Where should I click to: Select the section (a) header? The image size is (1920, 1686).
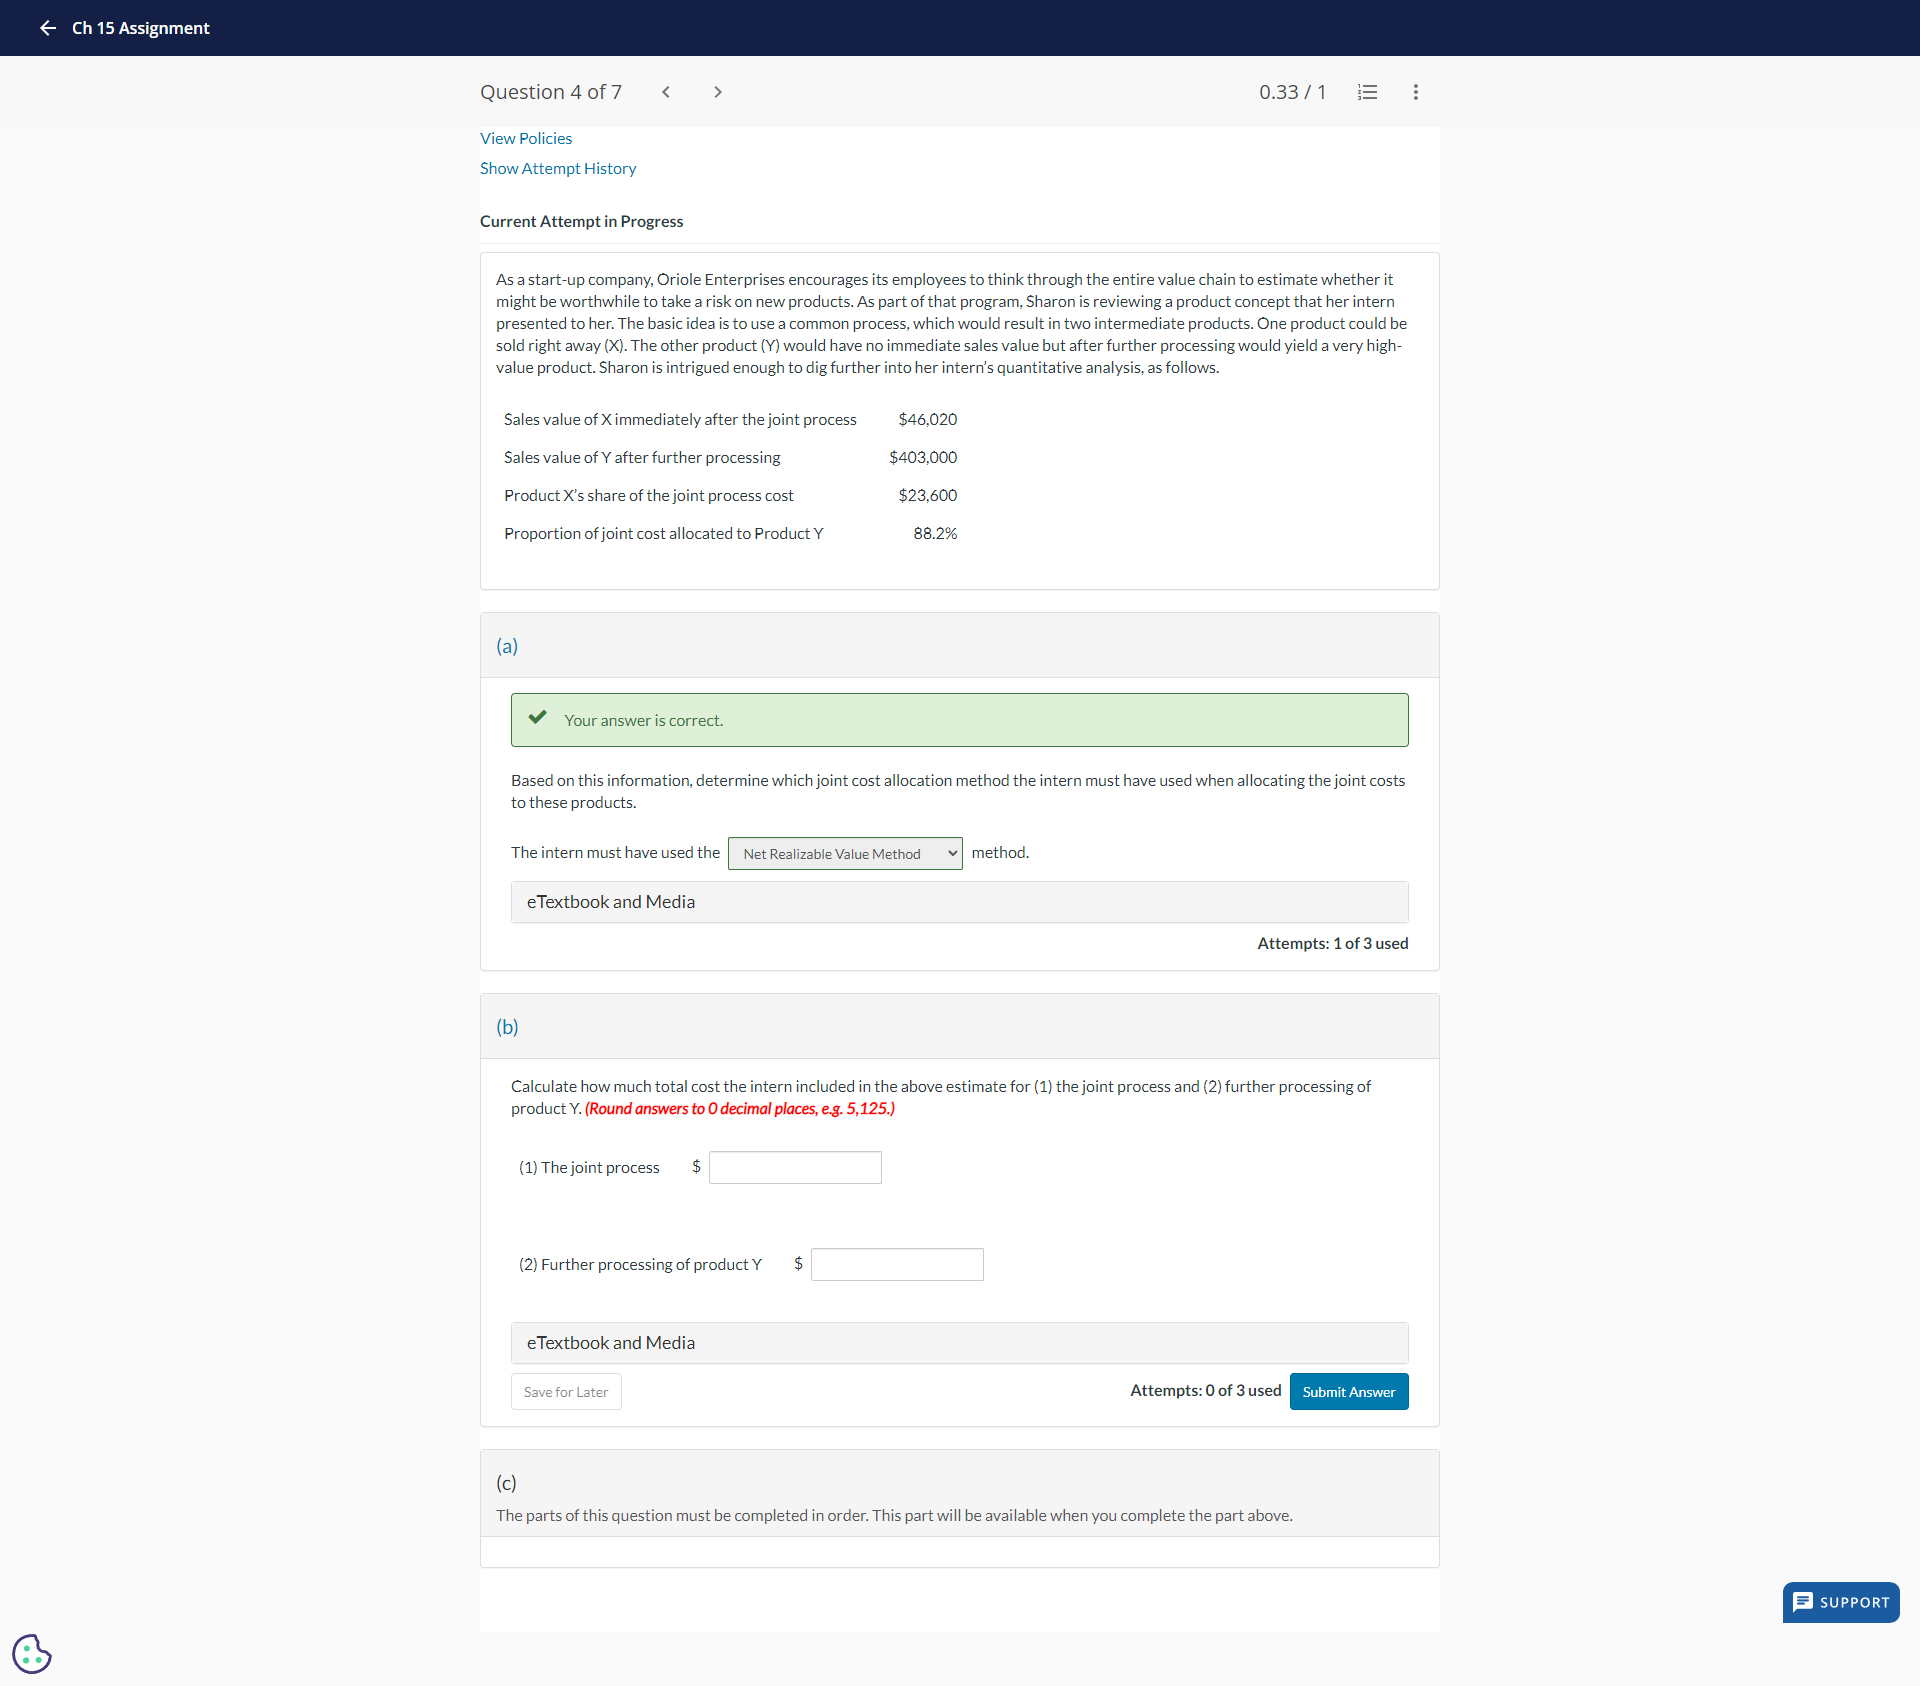click(x=507, y=645)
